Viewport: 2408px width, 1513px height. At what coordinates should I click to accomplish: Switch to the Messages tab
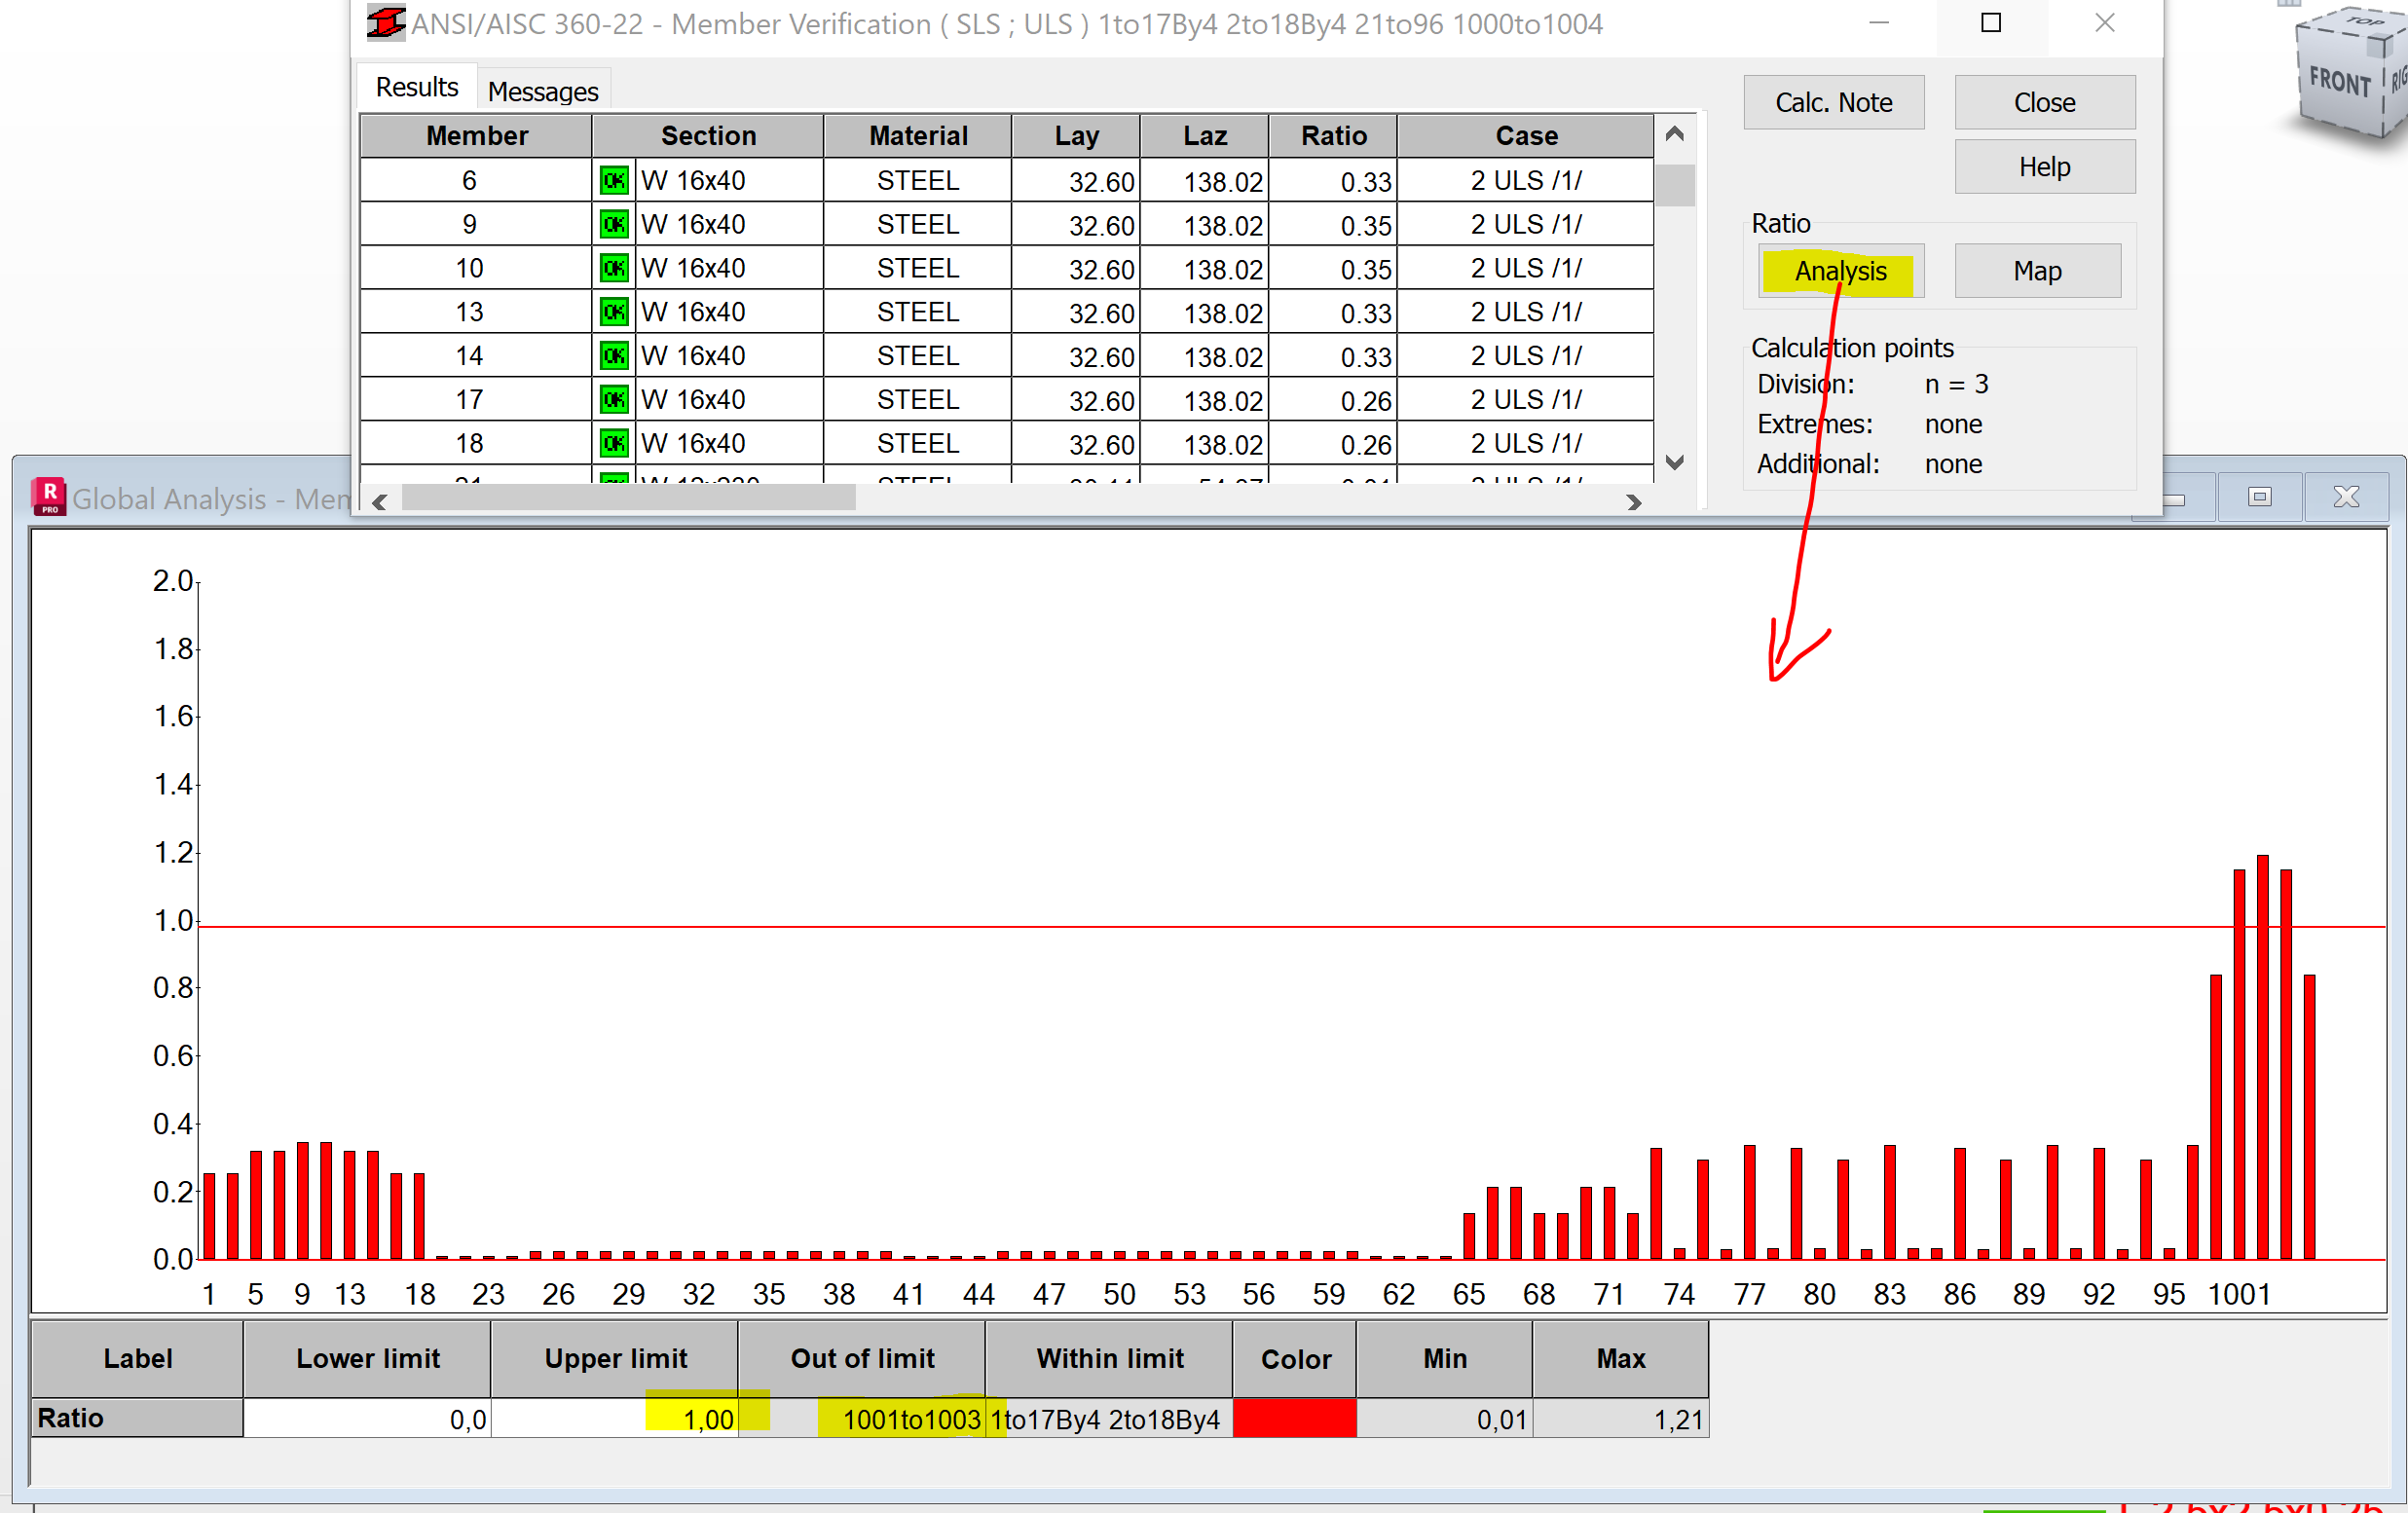coord(542,91)
